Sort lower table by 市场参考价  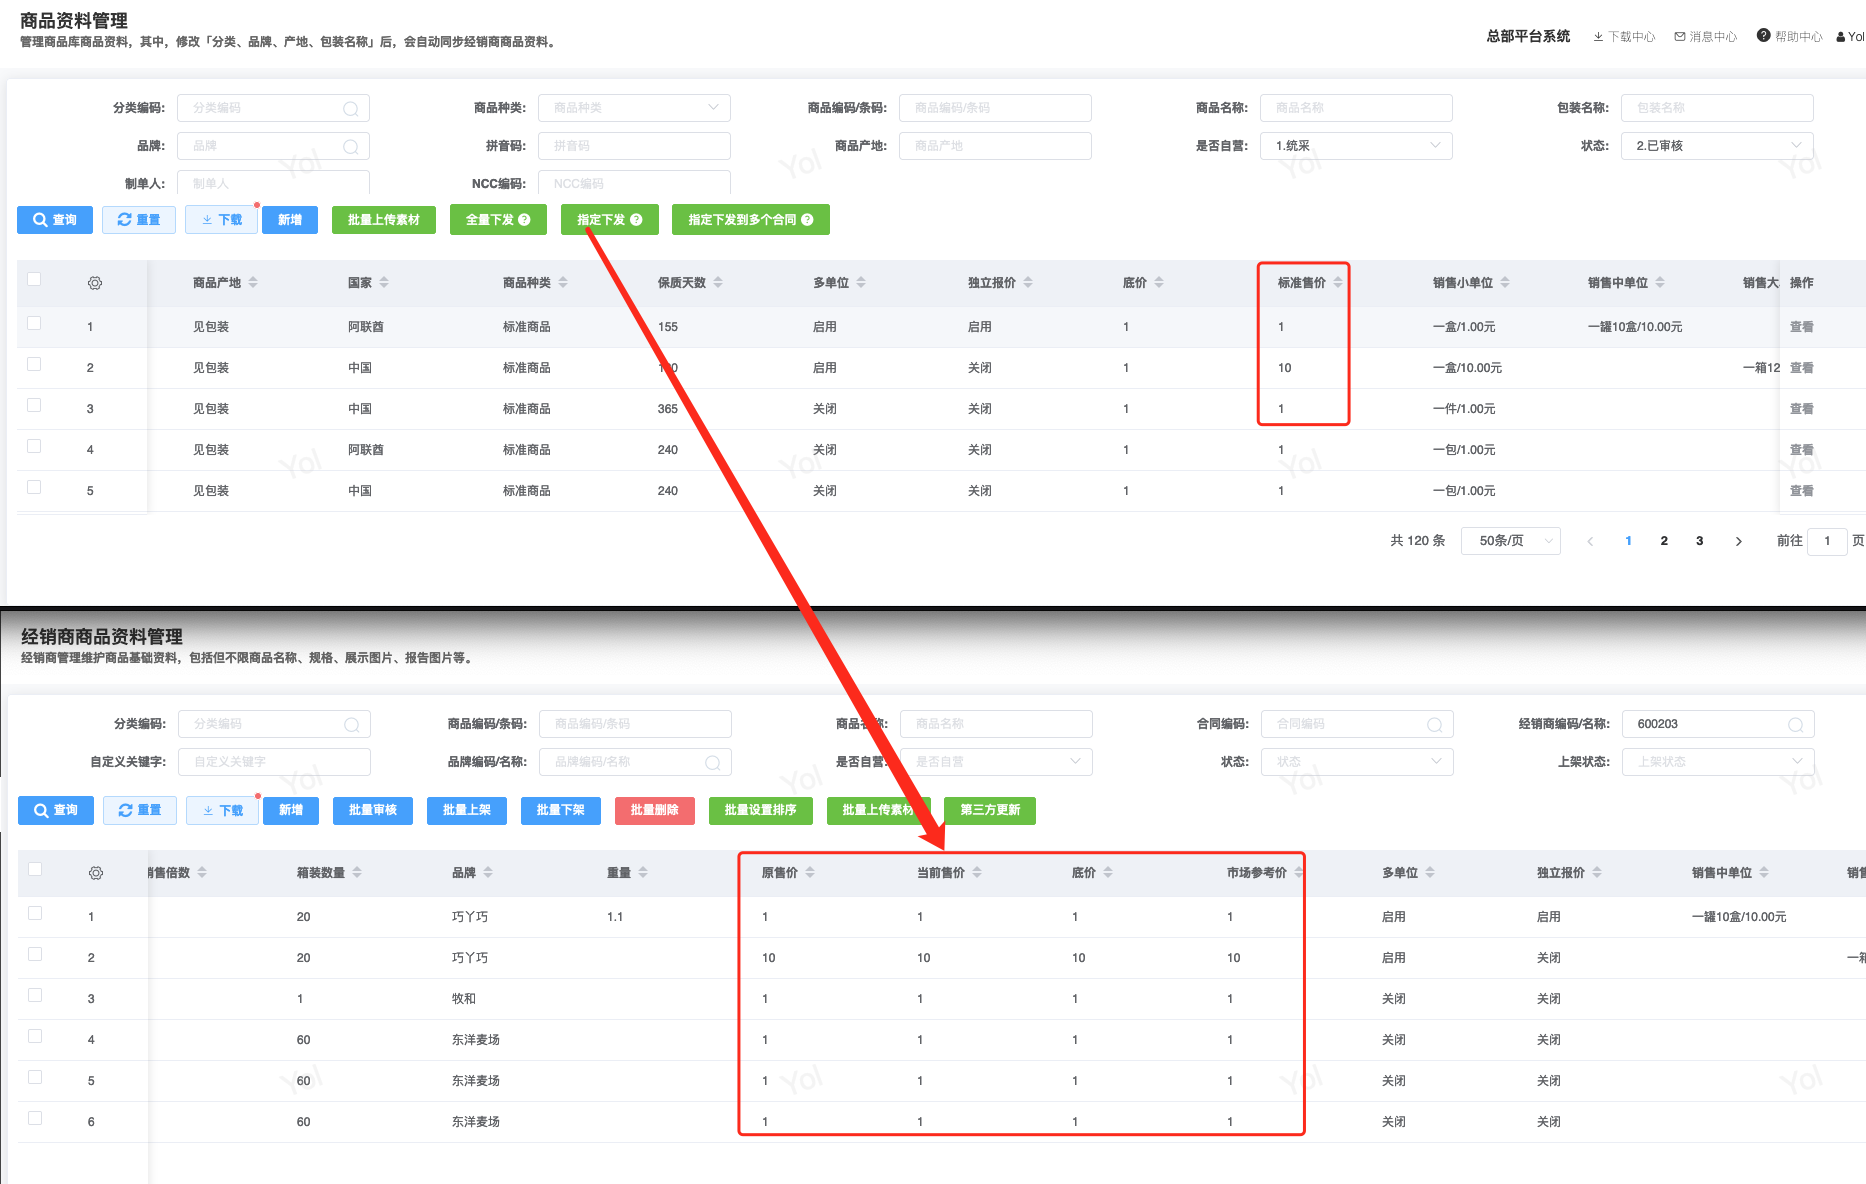(1298, 873)
